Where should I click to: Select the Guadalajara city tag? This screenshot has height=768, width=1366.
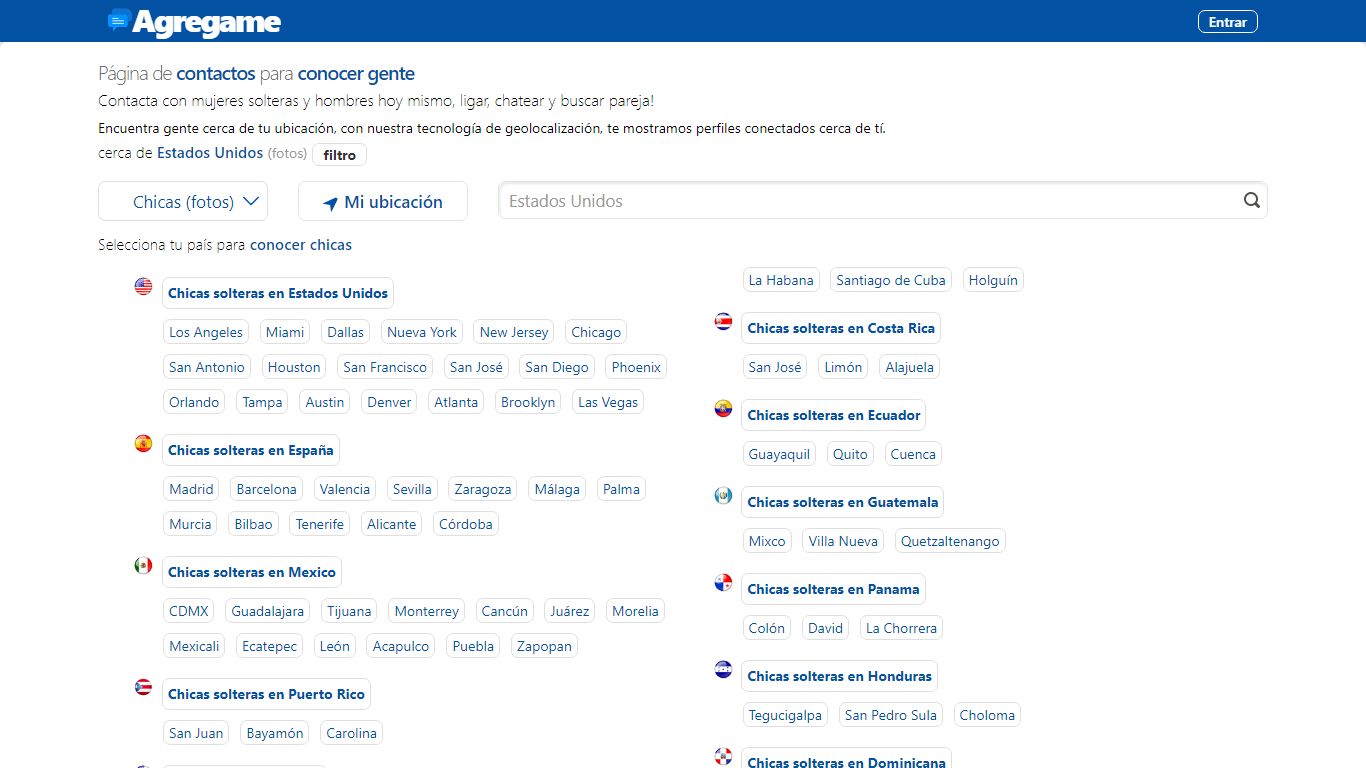268,611
